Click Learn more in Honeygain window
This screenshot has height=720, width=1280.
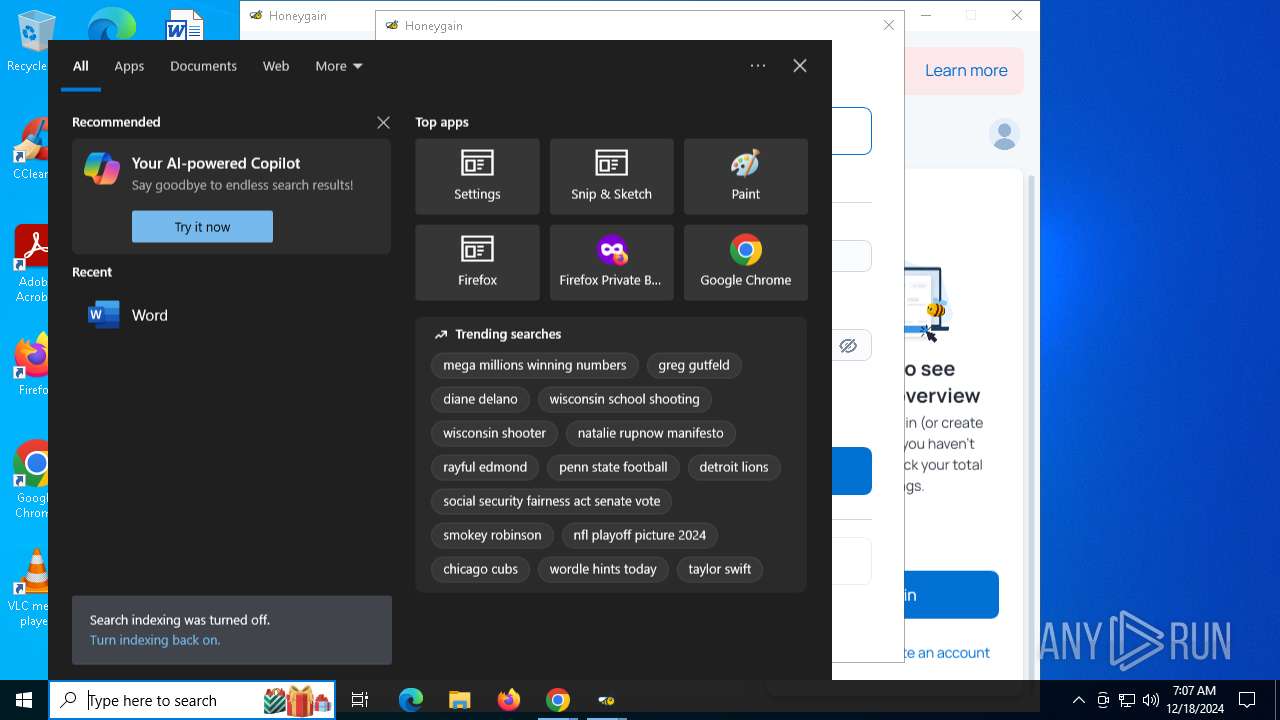(966, 70)
